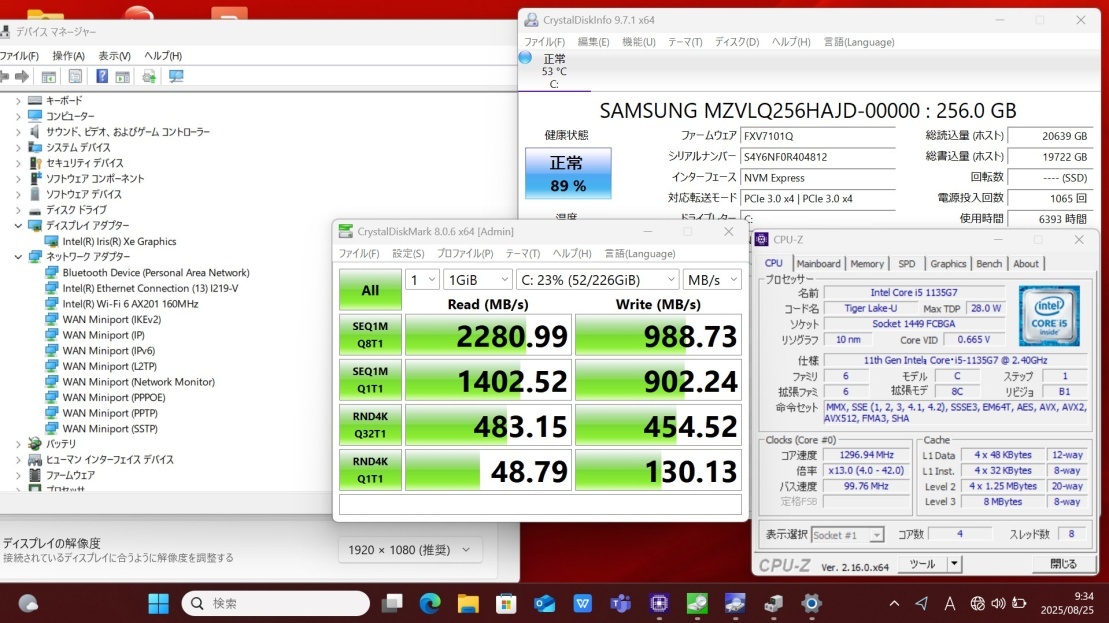
Task: Click the Settings gear icon on taskbar
Action: (811, 603)
